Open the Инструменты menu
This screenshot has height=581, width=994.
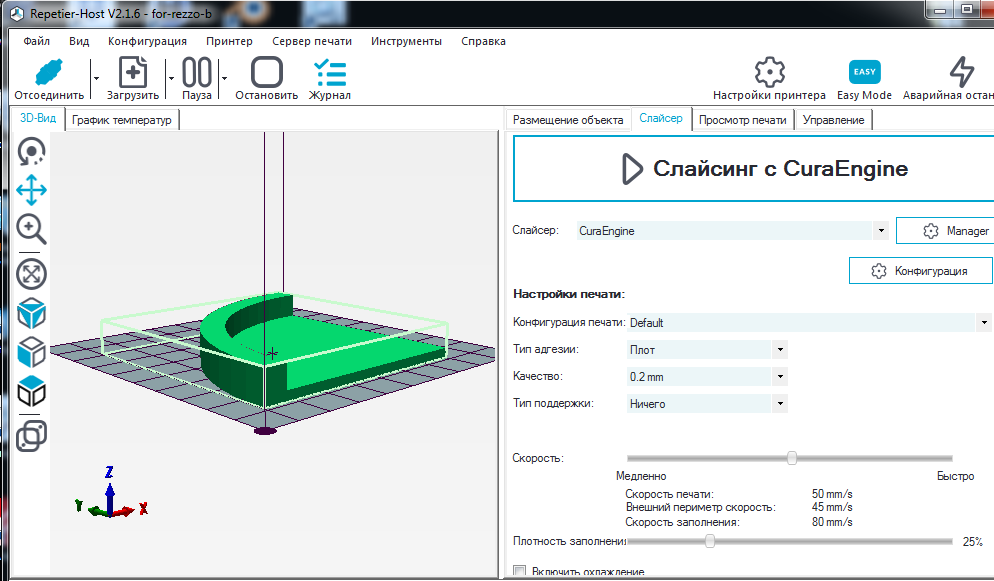click(406, 41)
